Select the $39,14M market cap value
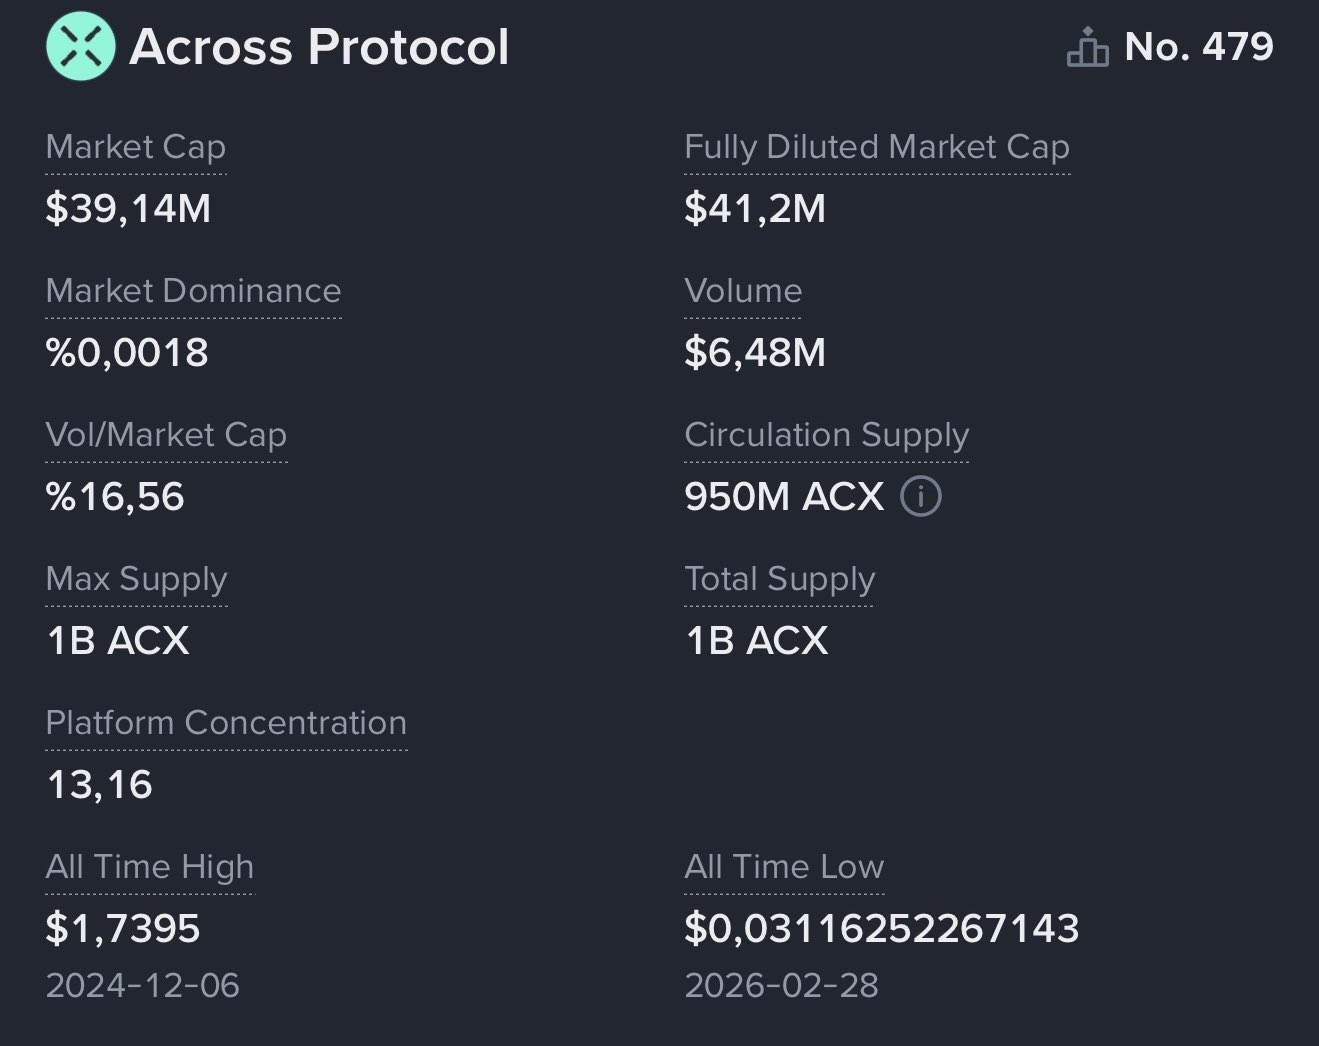 click(129, 208)
